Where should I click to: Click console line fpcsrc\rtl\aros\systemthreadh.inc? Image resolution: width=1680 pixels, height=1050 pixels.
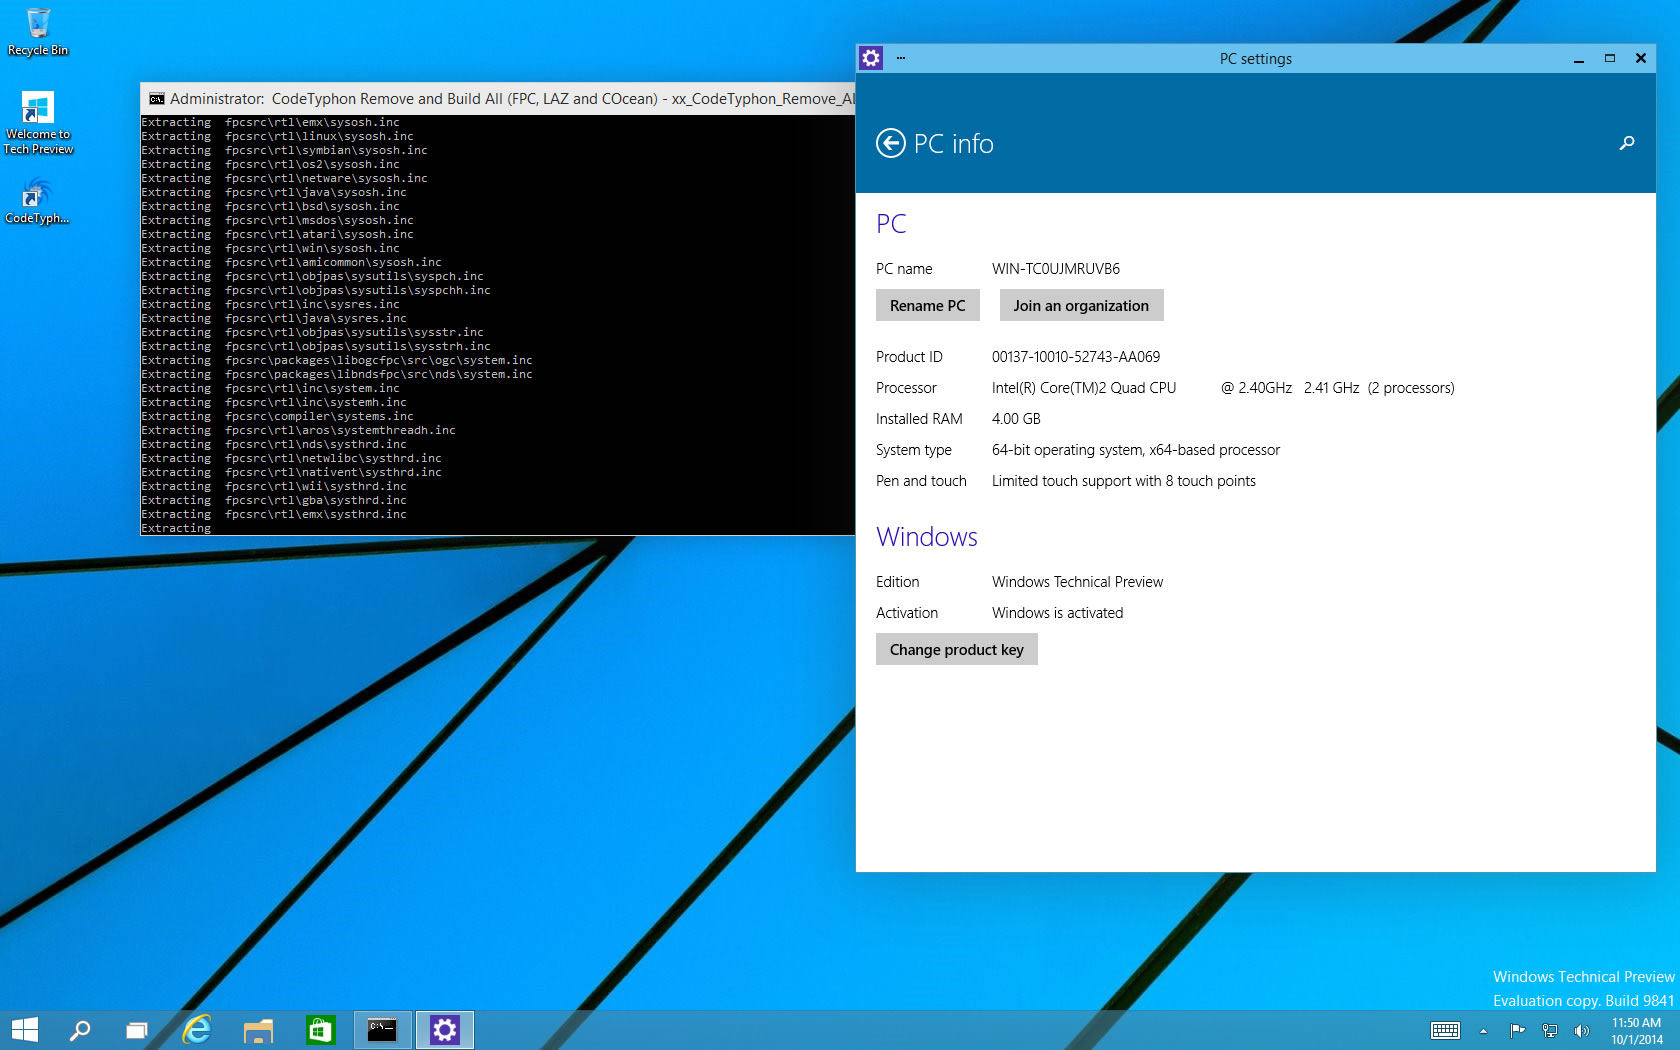coord(340,430)
